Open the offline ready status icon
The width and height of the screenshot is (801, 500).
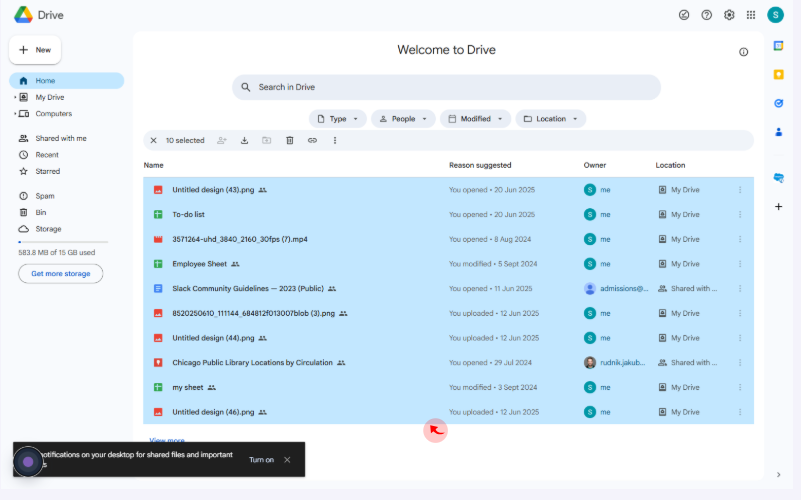click(684, 15)
